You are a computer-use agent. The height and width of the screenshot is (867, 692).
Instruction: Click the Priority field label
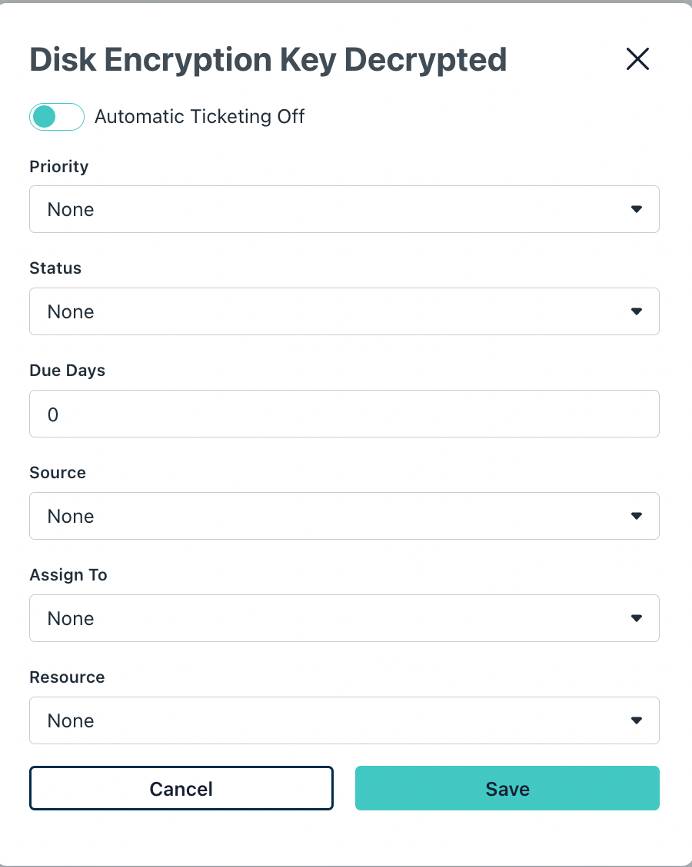click(59, 166)
